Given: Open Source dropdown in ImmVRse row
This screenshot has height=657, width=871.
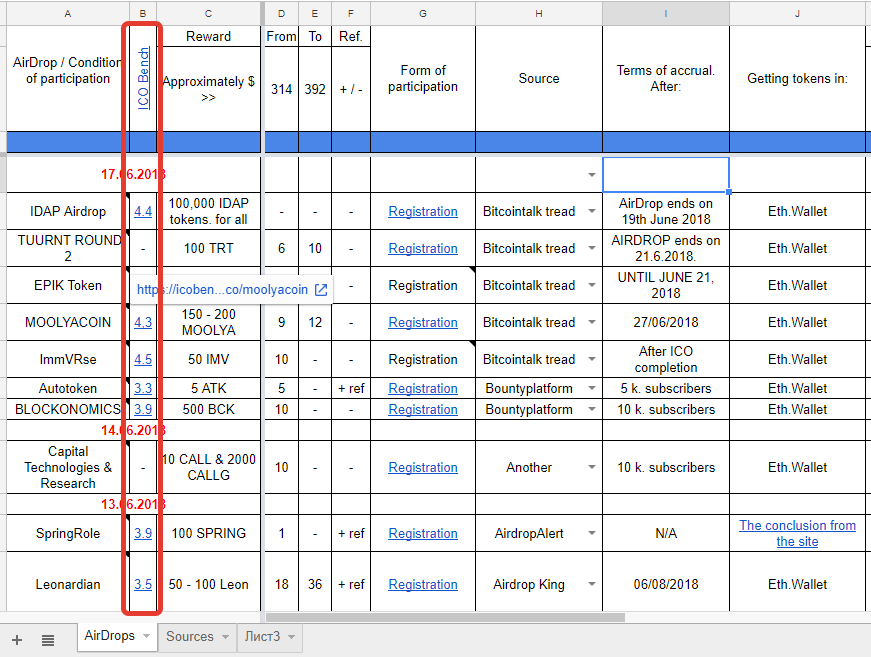Looking at the screenshot, I should (x=592, y=359).
